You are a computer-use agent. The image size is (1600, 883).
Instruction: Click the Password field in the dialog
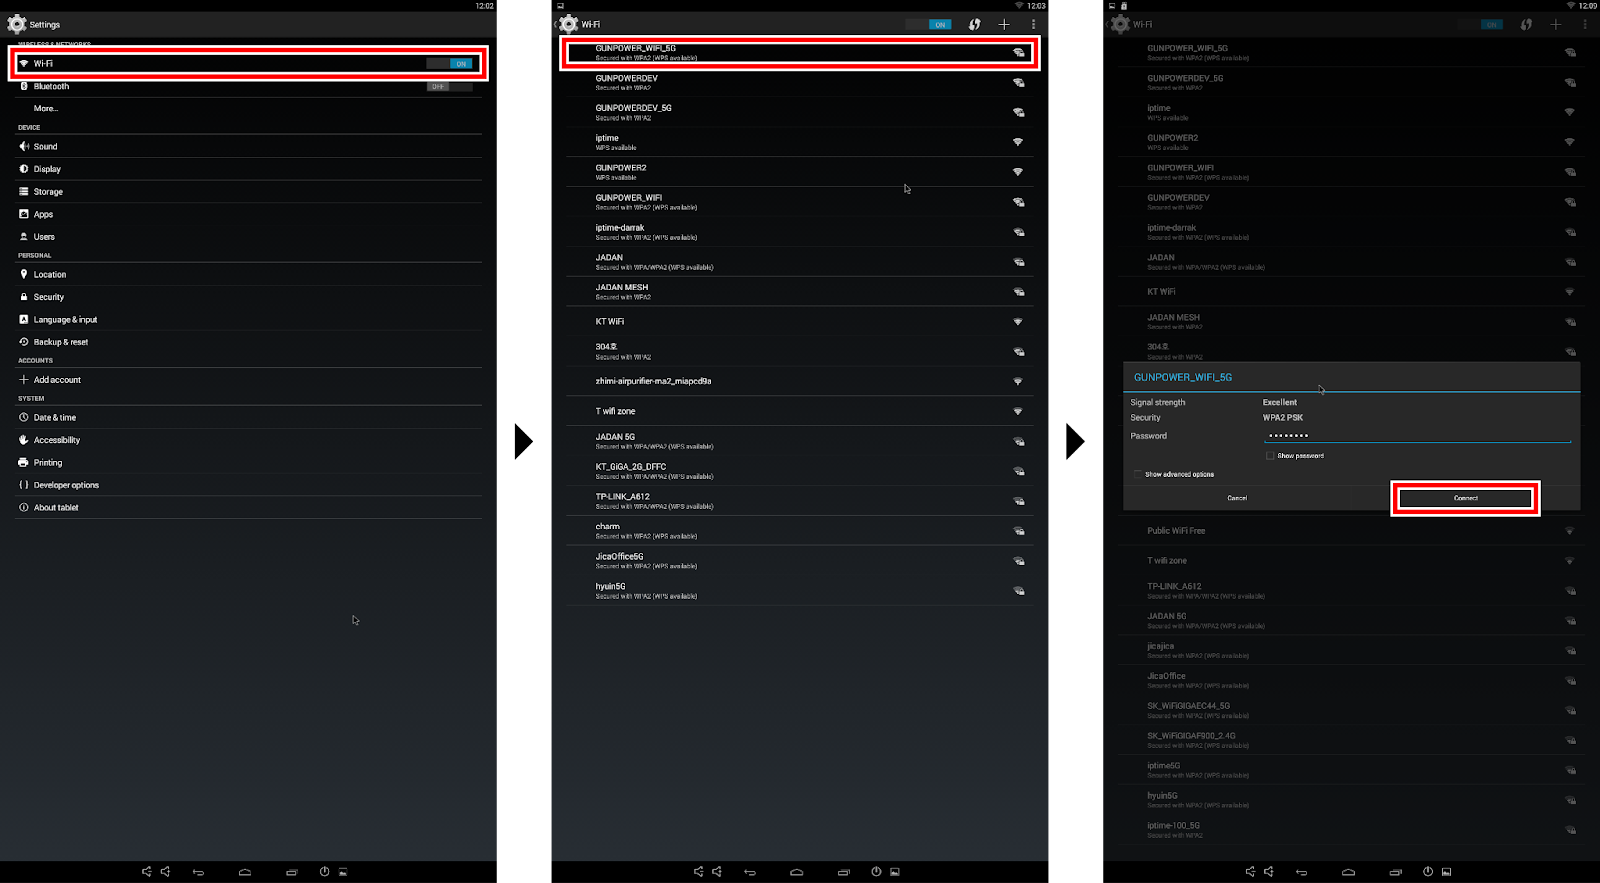click(1417, 436)
